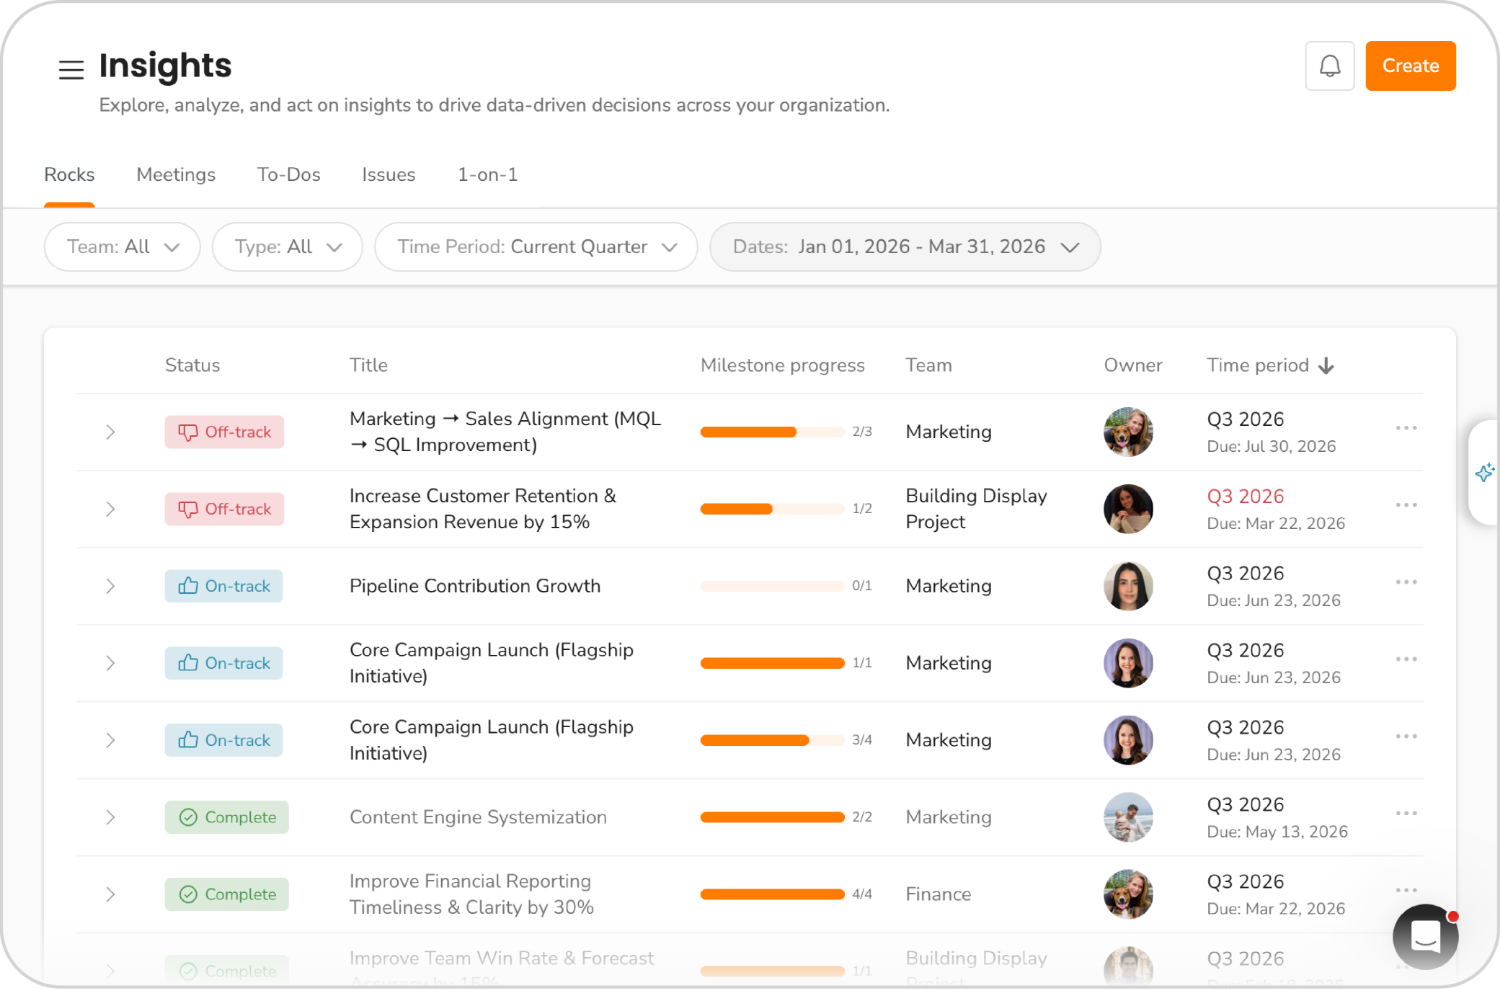Click the Off-track thumbs-down badge
This screenshot has height=989, width=1500.
click(224, 432)
